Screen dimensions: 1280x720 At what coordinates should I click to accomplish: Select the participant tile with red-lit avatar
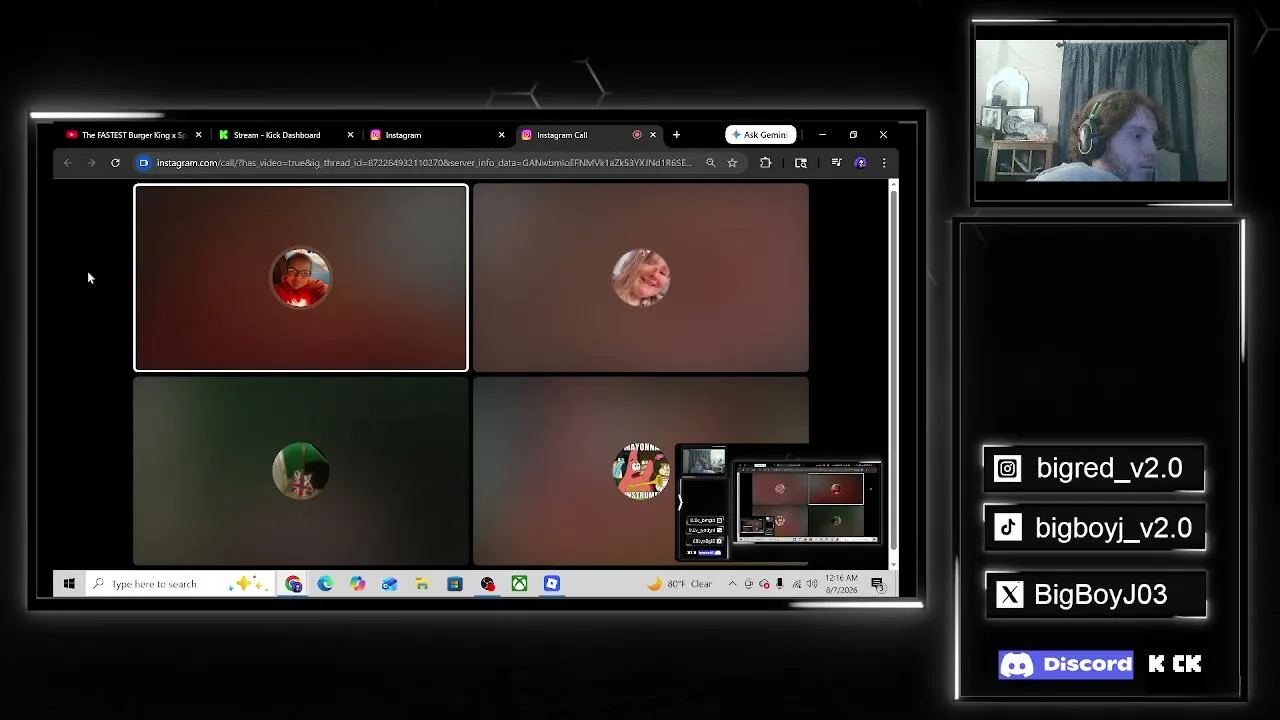click(x=301, y=278)
